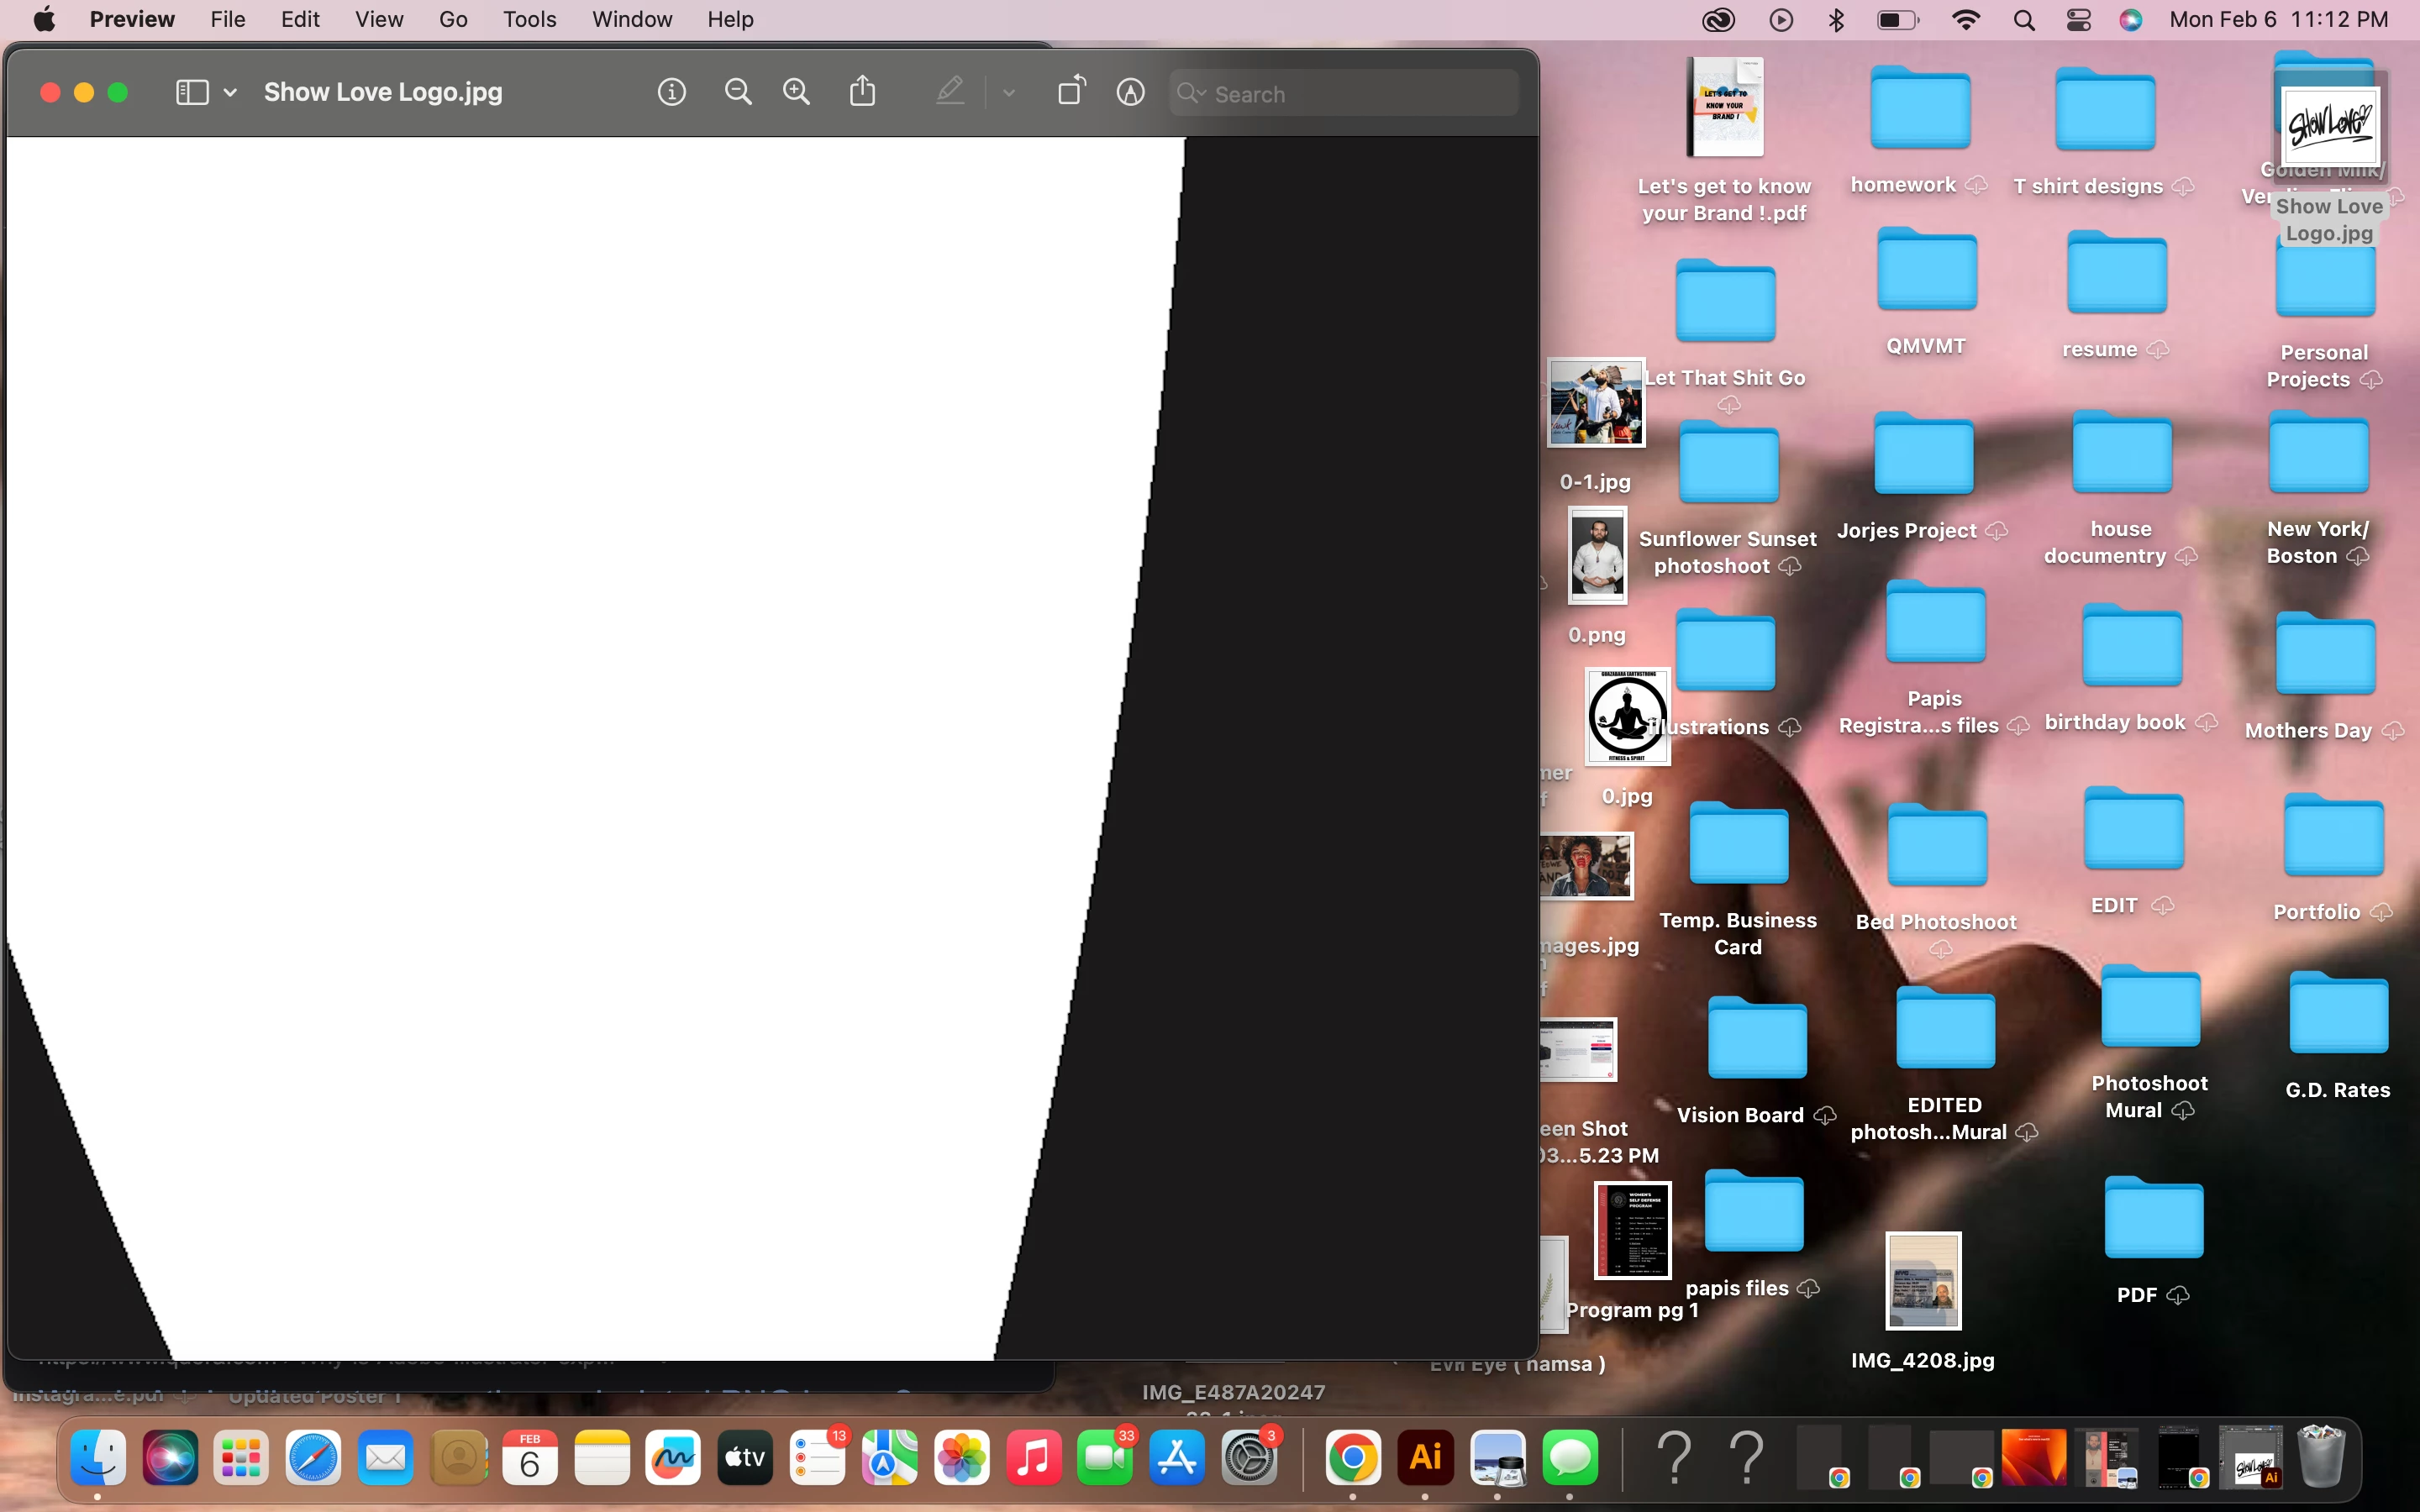Open the Control Center in menu bar
Image resolution: width=2420 pixels, height=1512 pixels.
point(2078,20)
